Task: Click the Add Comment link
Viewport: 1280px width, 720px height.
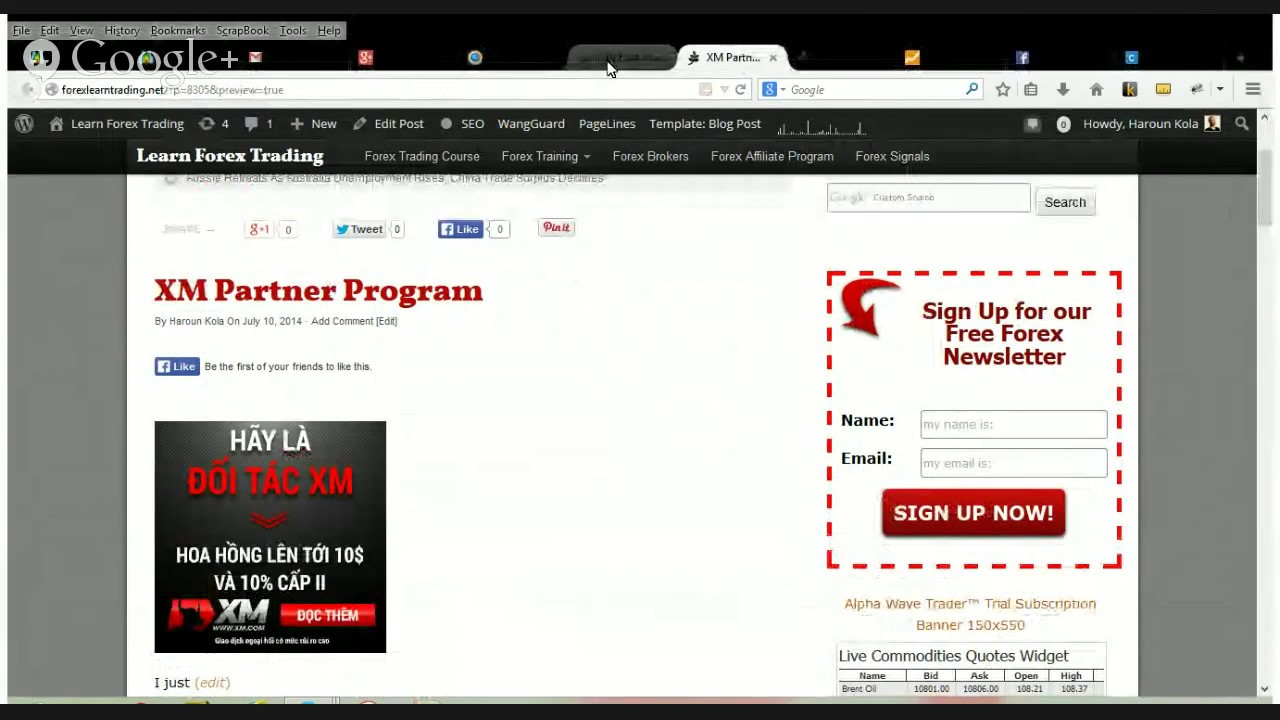Action: pos(342,321)
